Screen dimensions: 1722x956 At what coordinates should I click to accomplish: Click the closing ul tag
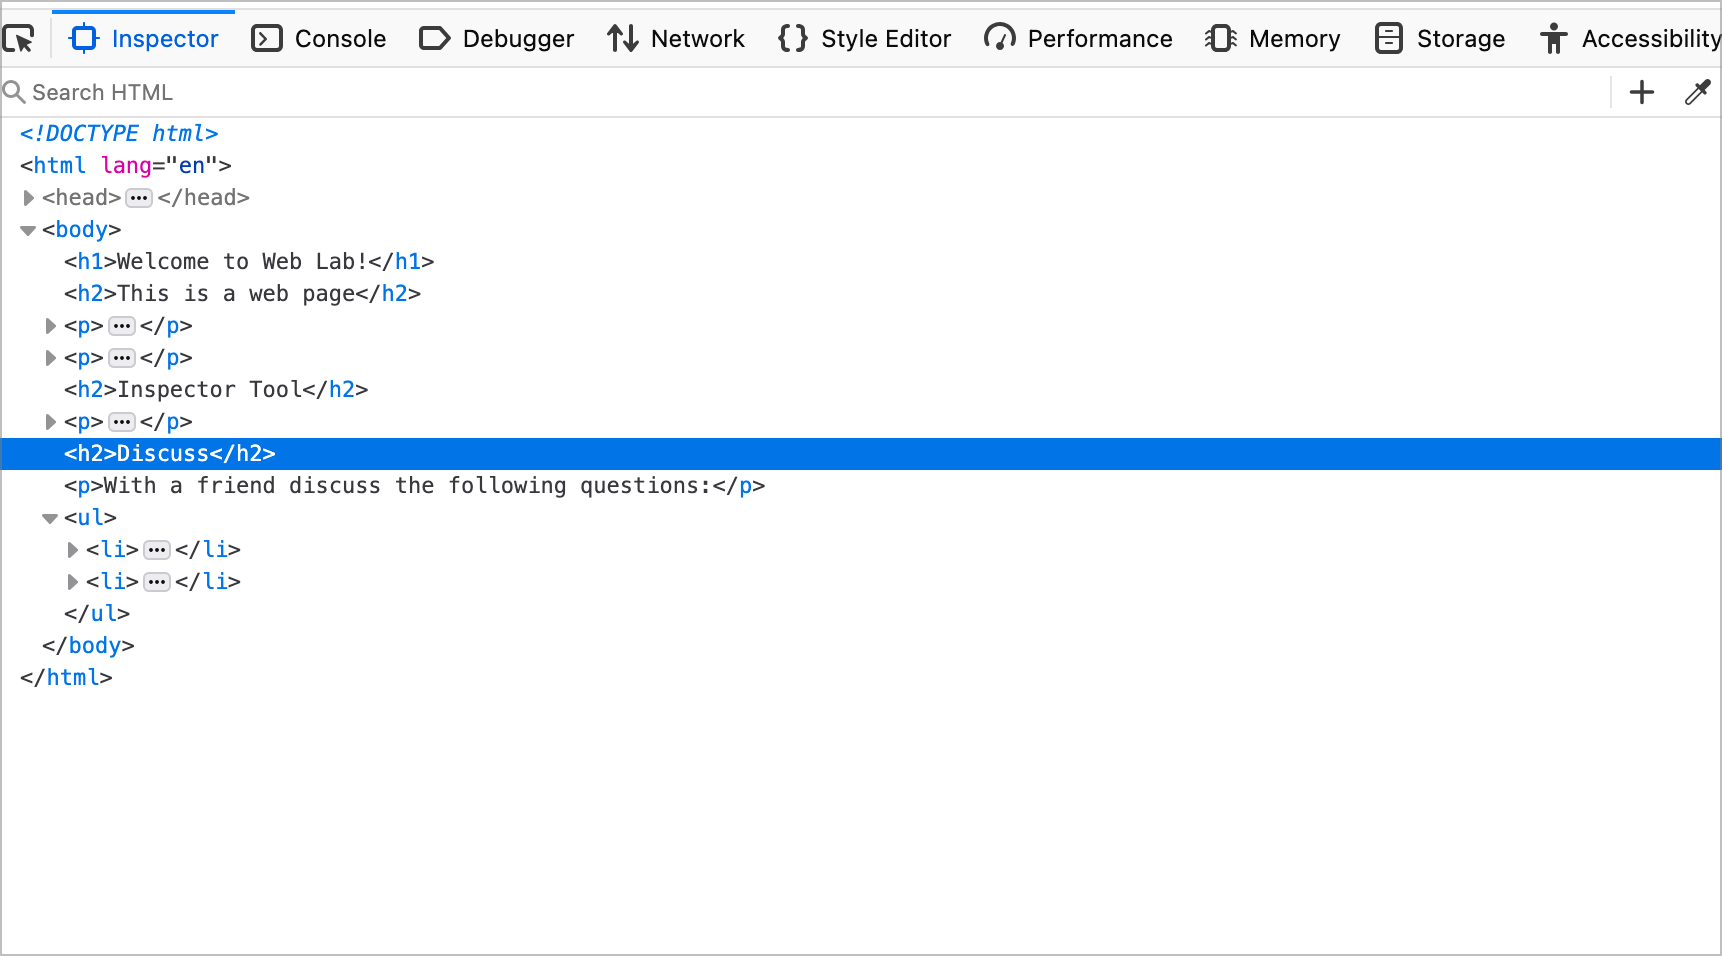(x=97, y=614)
